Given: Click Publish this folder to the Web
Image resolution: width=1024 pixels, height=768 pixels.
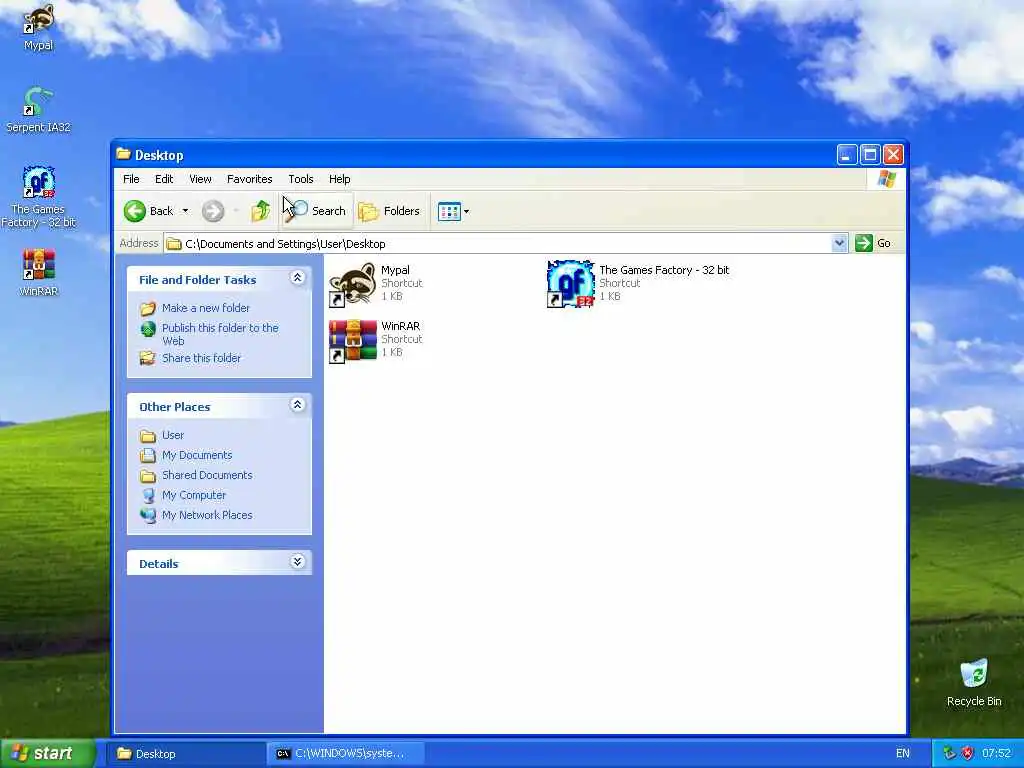Looking at the screenshot, I should tap(220, 334).
